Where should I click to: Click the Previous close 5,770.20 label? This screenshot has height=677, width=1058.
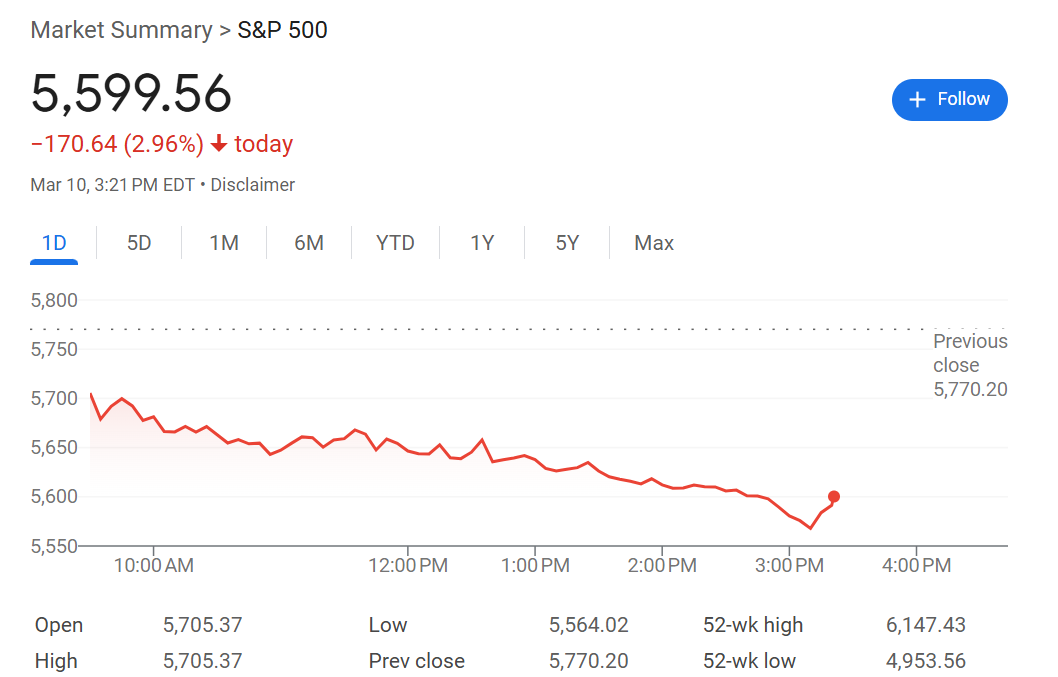[970, 365]
